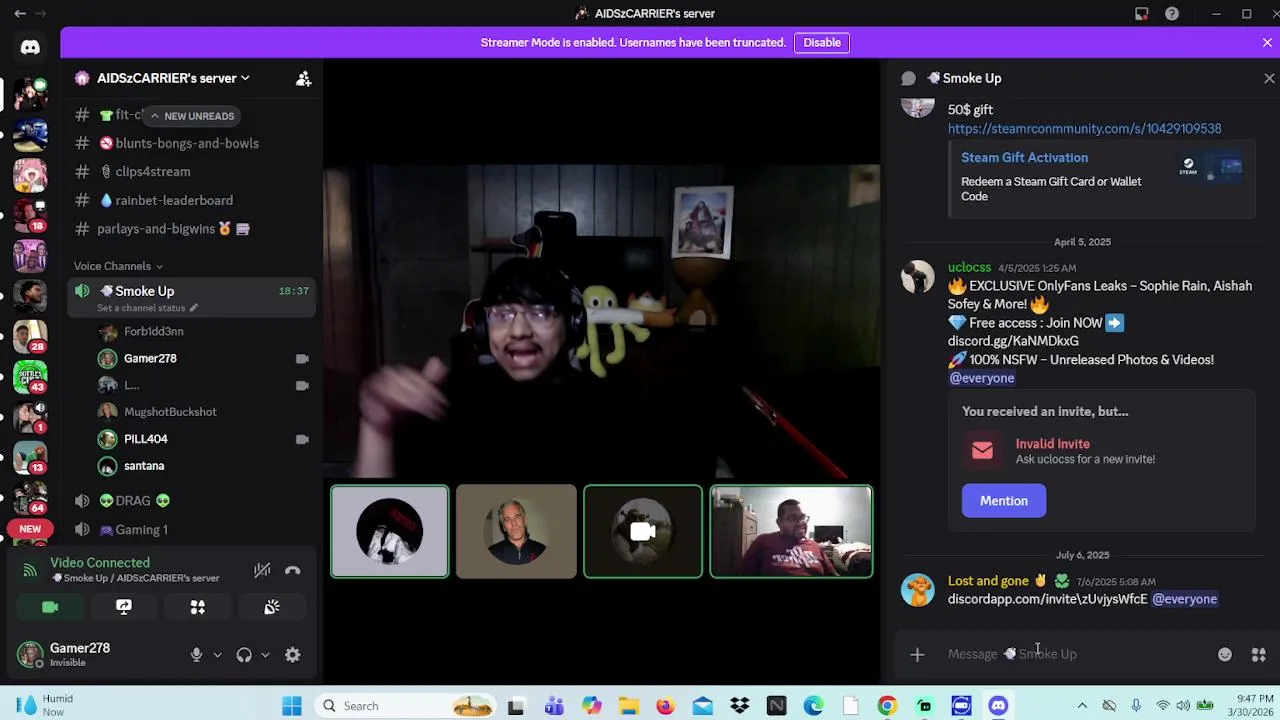Click the taskbar Search box
This screenshot has width=1280, height=720.
point(407,706)
